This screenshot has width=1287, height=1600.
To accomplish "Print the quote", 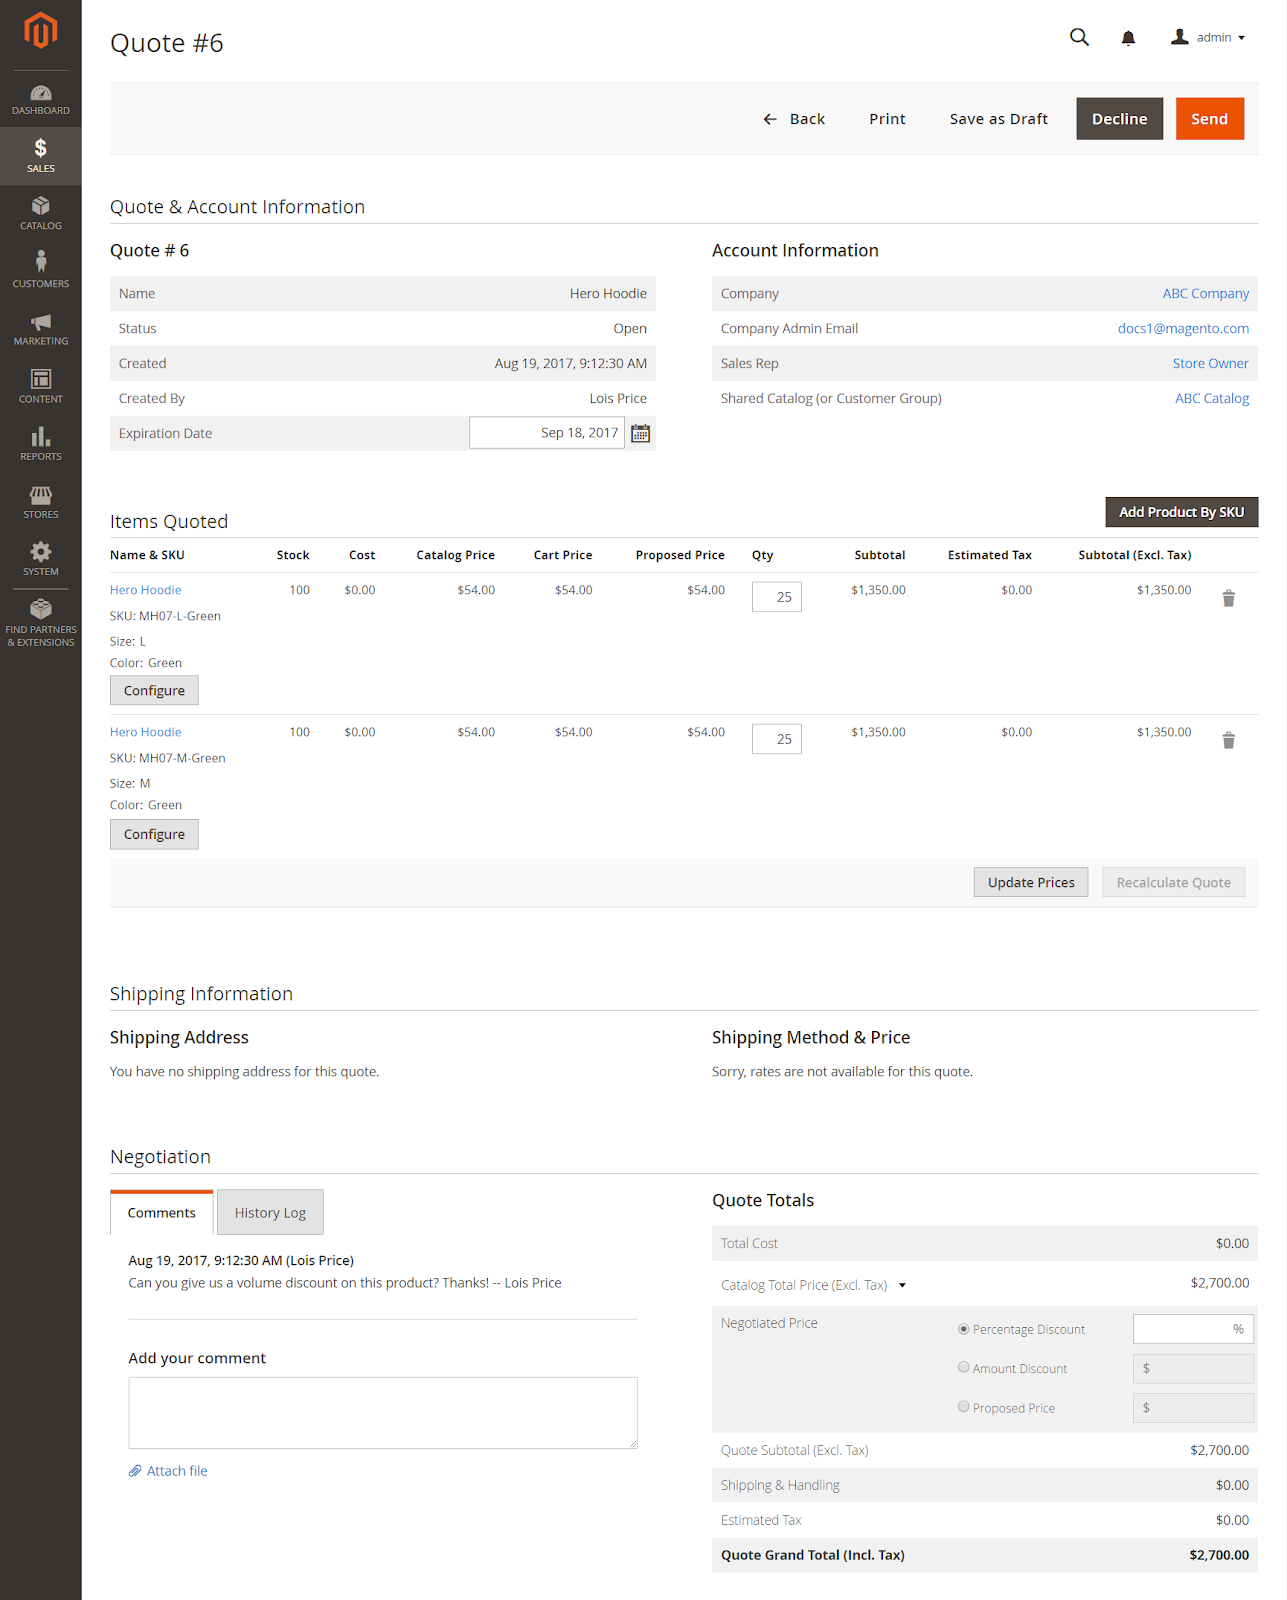I will tap(887, 119).
